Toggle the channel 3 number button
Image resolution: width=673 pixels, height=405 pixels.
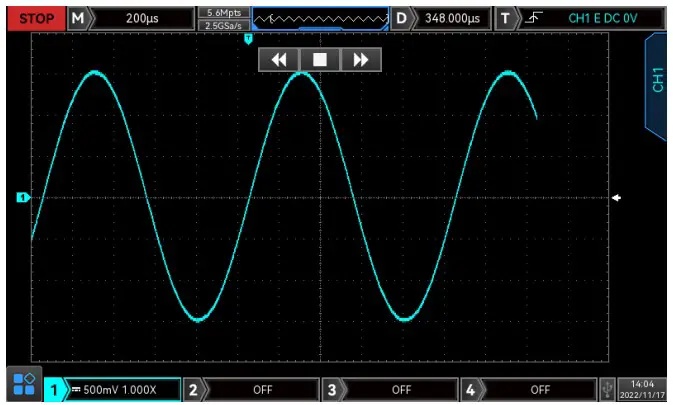coord(332,390)
